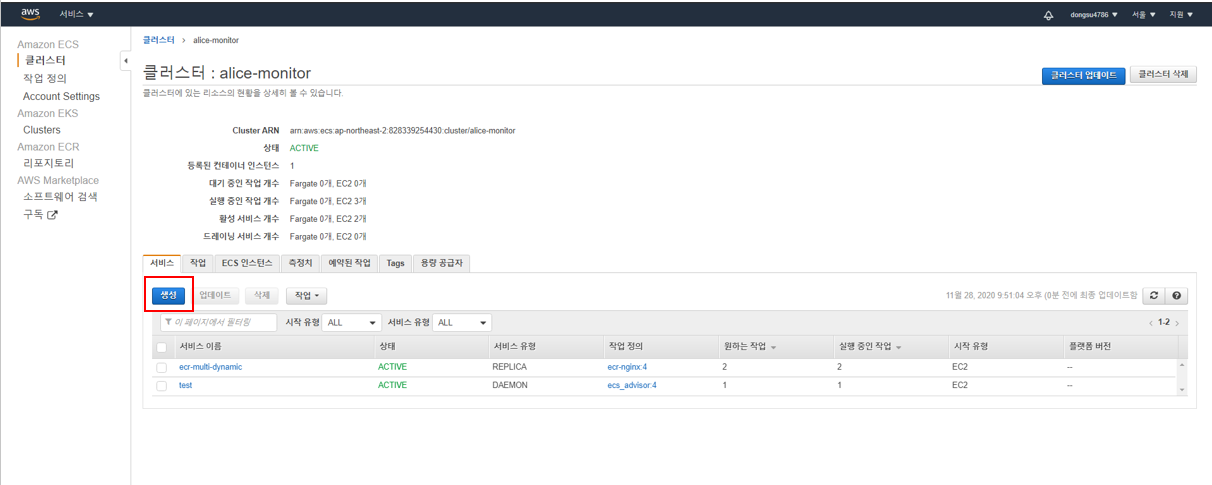
Task: Sort by 원하는 작업 column arrow
Action: (x=774, y=347)
